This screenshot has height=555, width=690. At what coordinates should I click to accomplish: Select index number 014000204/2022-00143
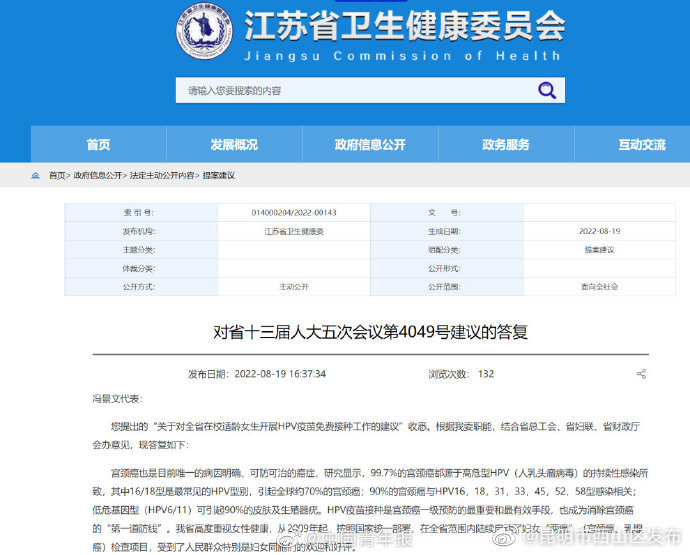[294, 213]
